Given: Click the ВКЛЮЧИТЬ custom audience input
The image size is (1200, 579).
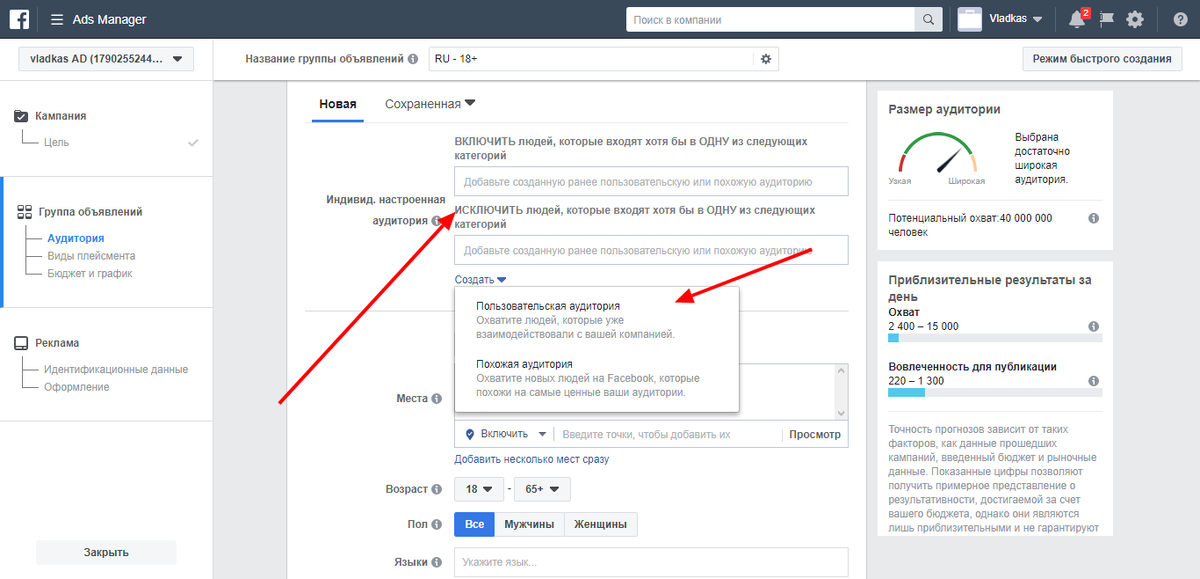Looking at the screenshot, I should (651, 181).
